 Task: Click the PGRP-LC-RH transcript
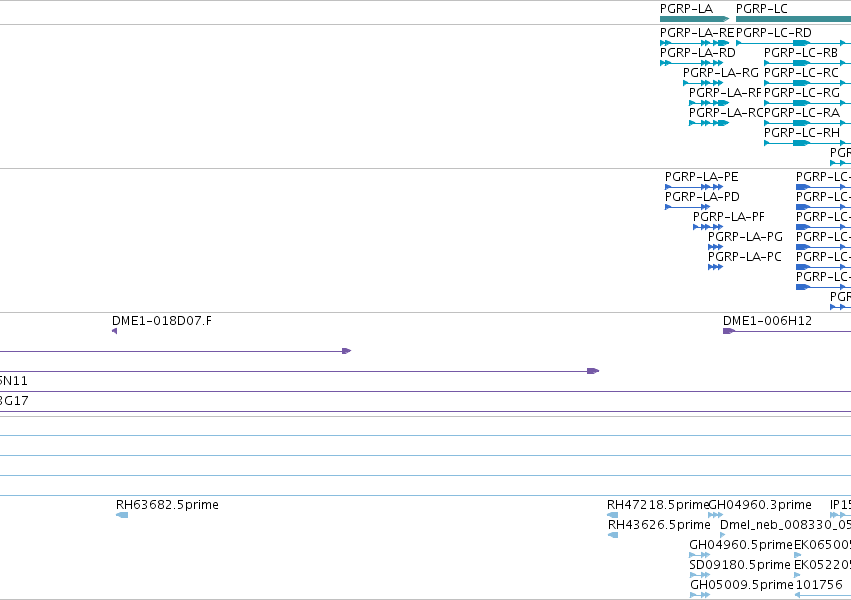coord(807,143)
